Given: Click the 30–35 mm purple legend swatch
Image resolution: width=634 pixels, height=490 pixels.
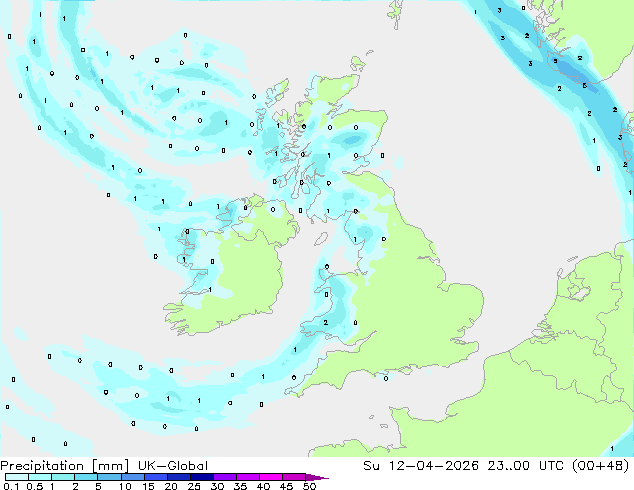Looking at the screenshot, I should pyautogui.click(x=225, y=477).
